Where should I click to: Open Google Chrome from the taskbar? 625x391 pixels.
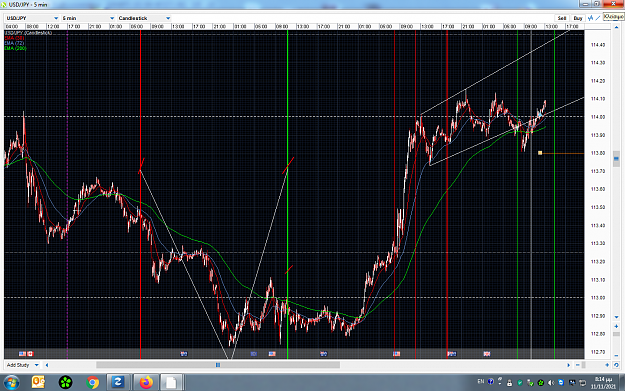[x=92, y=383]
